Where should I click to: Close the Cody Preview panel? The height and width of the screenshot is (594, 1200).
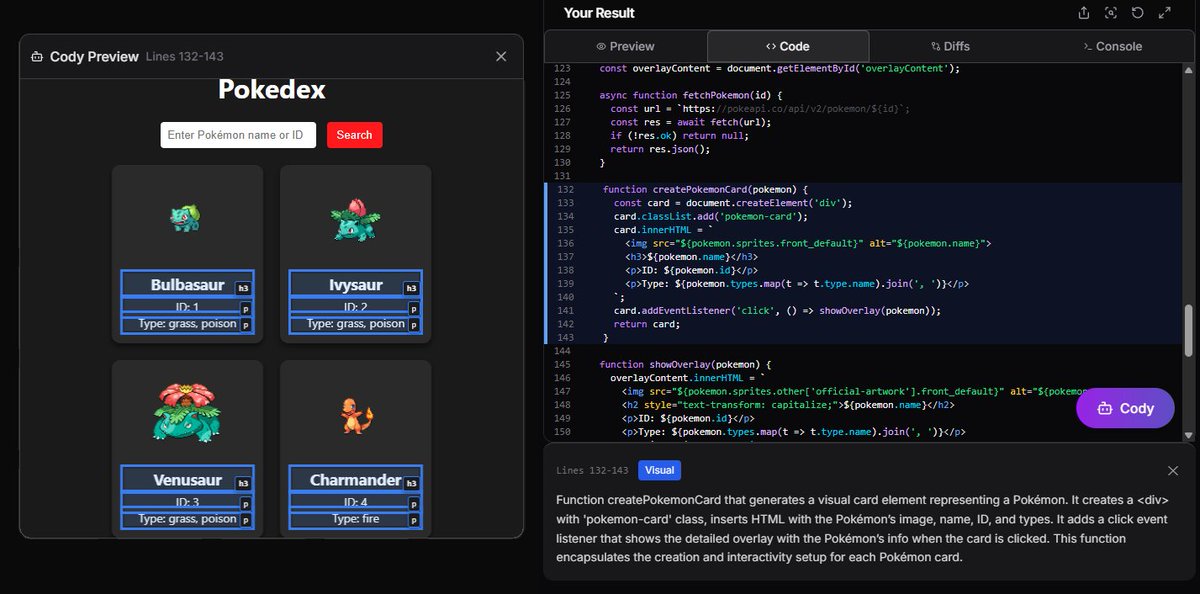pyautogui.click(x=501, y=57)
